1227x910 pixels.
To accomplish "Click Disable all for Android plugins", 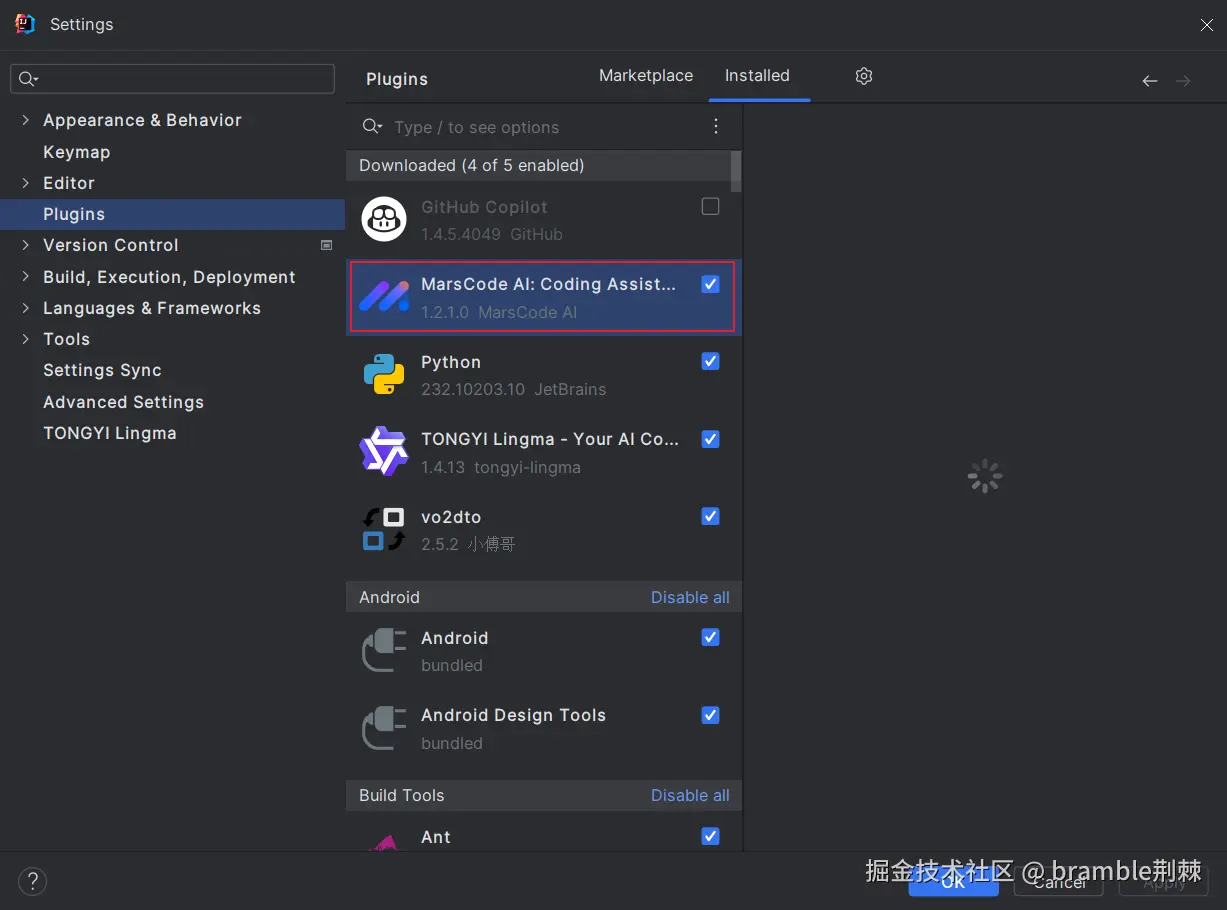I will 690,597.
